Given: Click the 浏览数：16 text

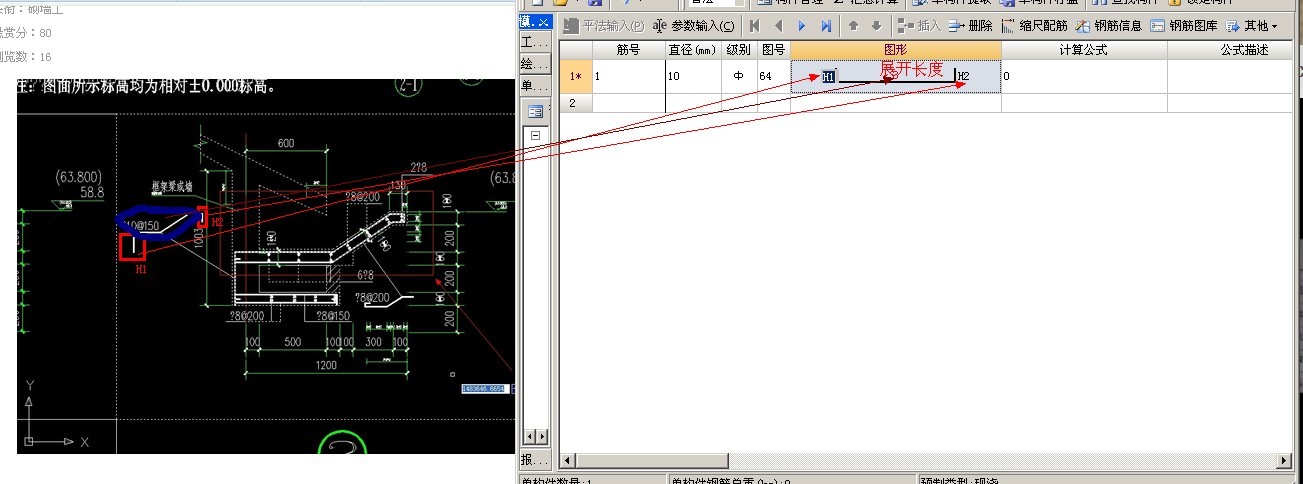Looking at the screenshot, I should (26, 57).
